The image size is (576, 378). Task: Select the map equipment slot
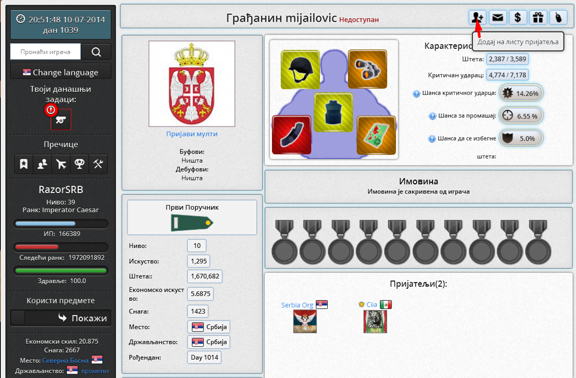377,135
